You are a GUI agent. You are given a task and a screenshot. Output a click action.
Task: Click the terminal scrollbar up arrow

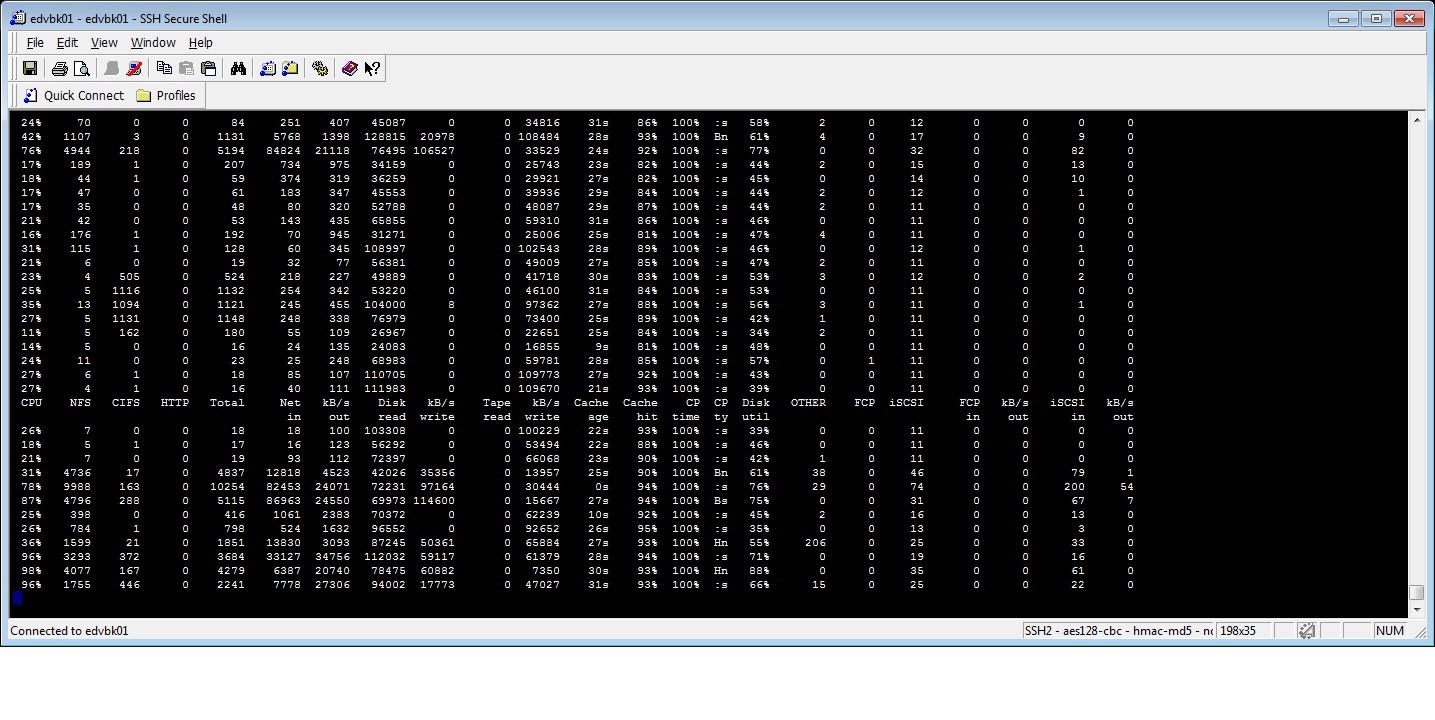click(1416, 120)
